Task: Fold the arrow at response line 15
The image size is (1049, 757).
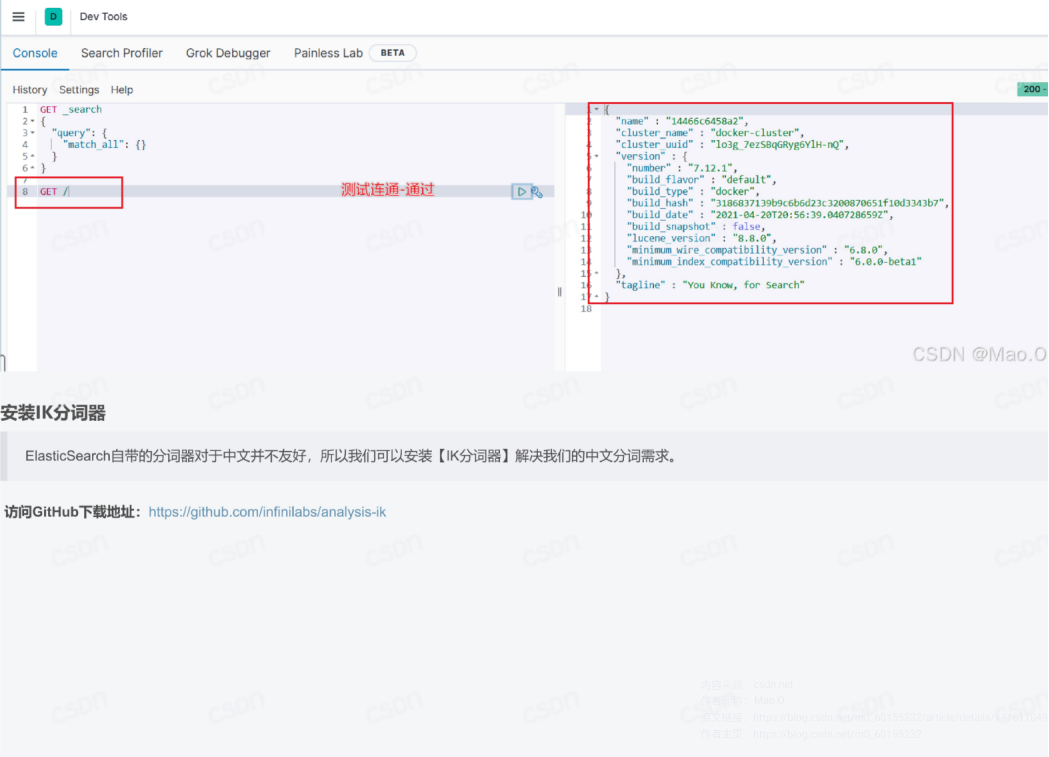Action: point(597,273)
